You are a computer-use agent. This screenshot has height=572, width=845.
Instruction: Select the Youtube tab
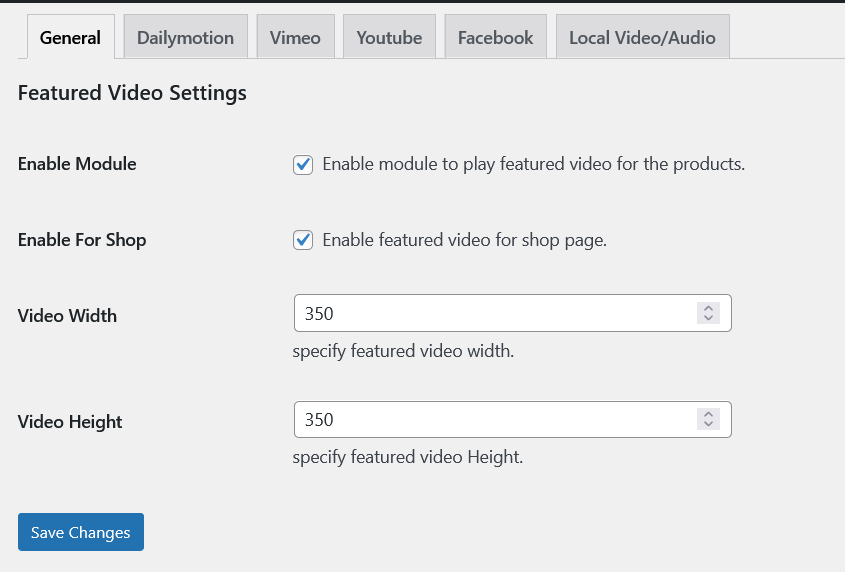click(x=389, y=38)
